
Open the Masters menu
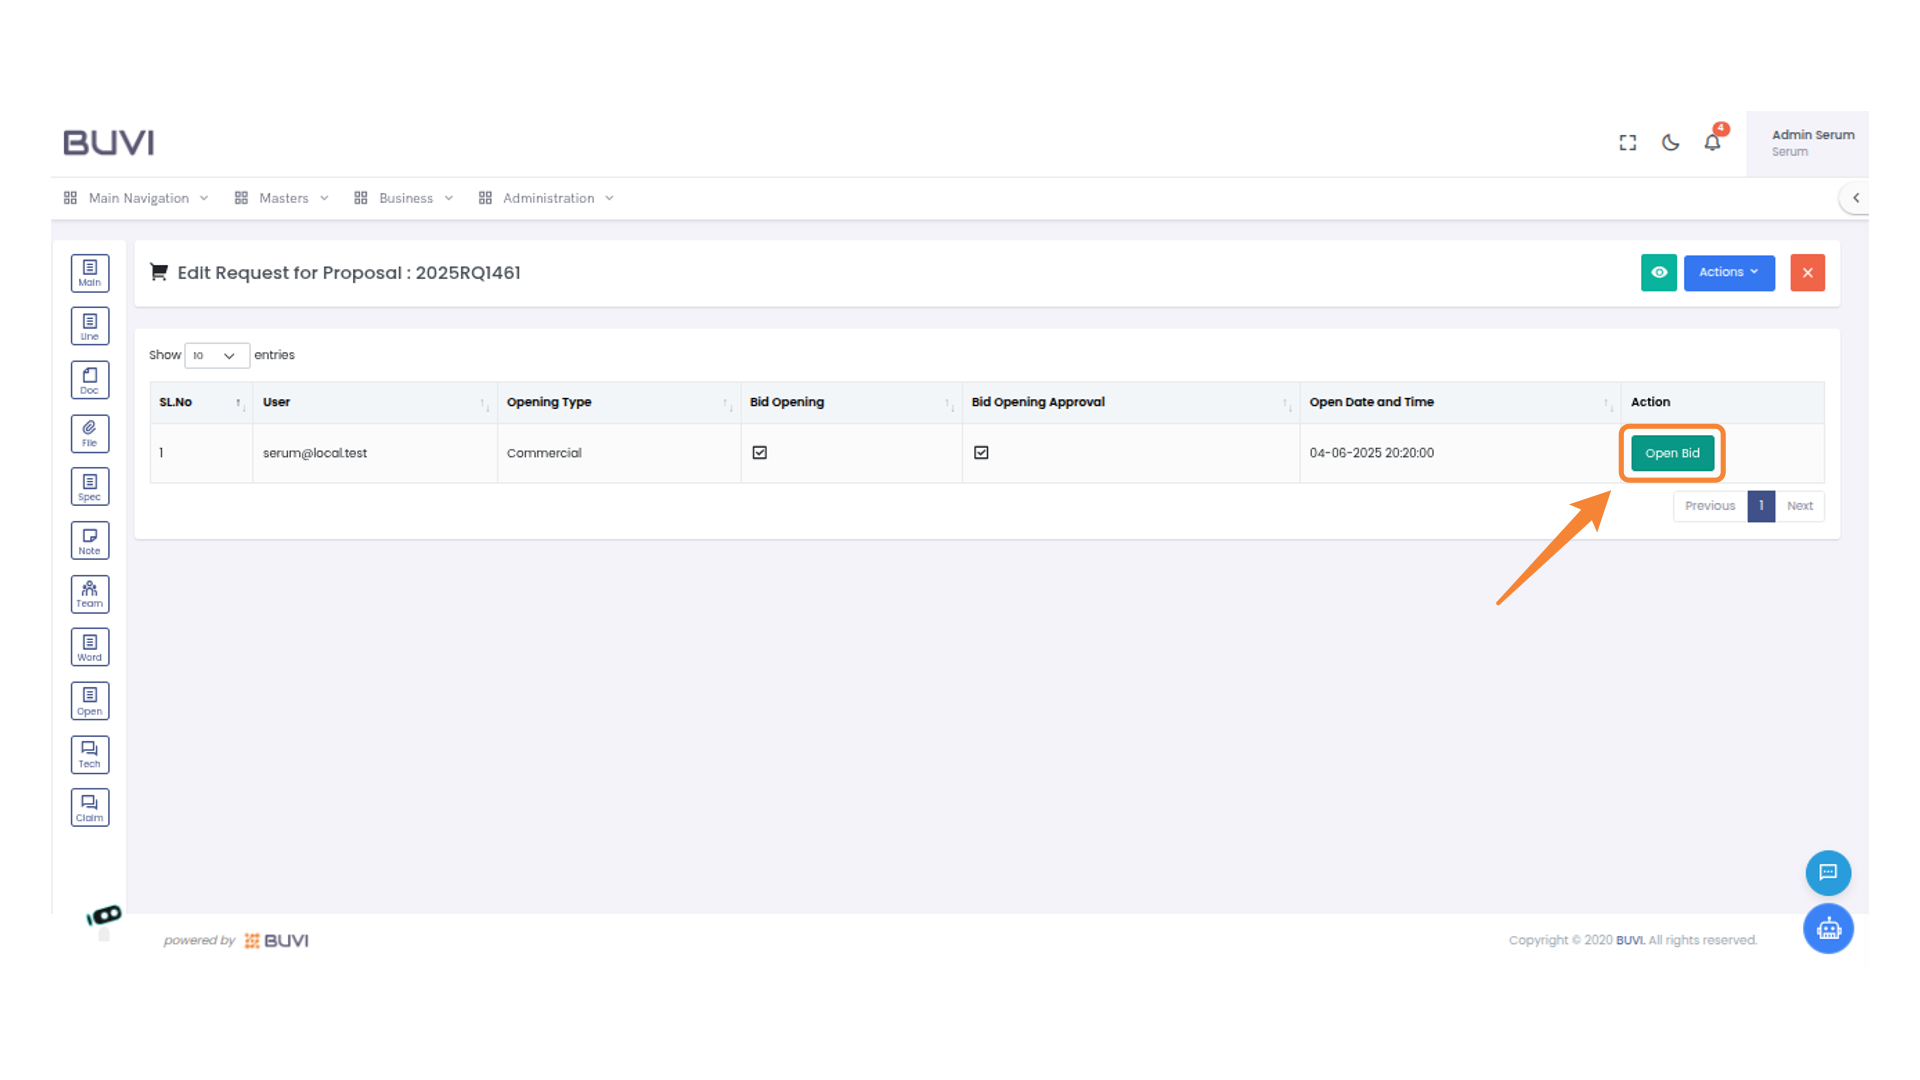tap(283, 198)
